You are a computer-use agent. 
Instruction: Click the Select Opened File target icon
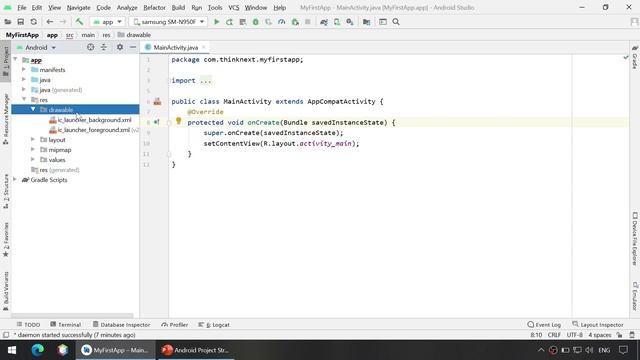pos(91,47)
